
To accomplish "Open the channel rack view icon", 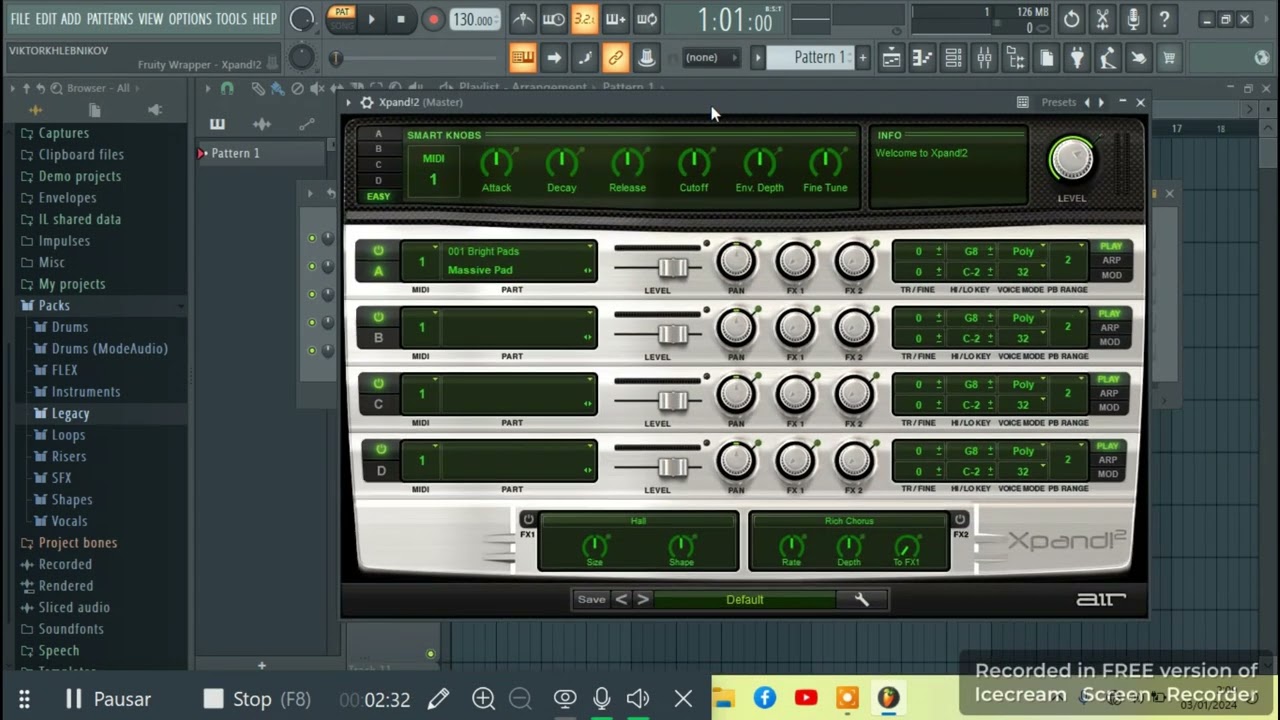I will (953, 58).
